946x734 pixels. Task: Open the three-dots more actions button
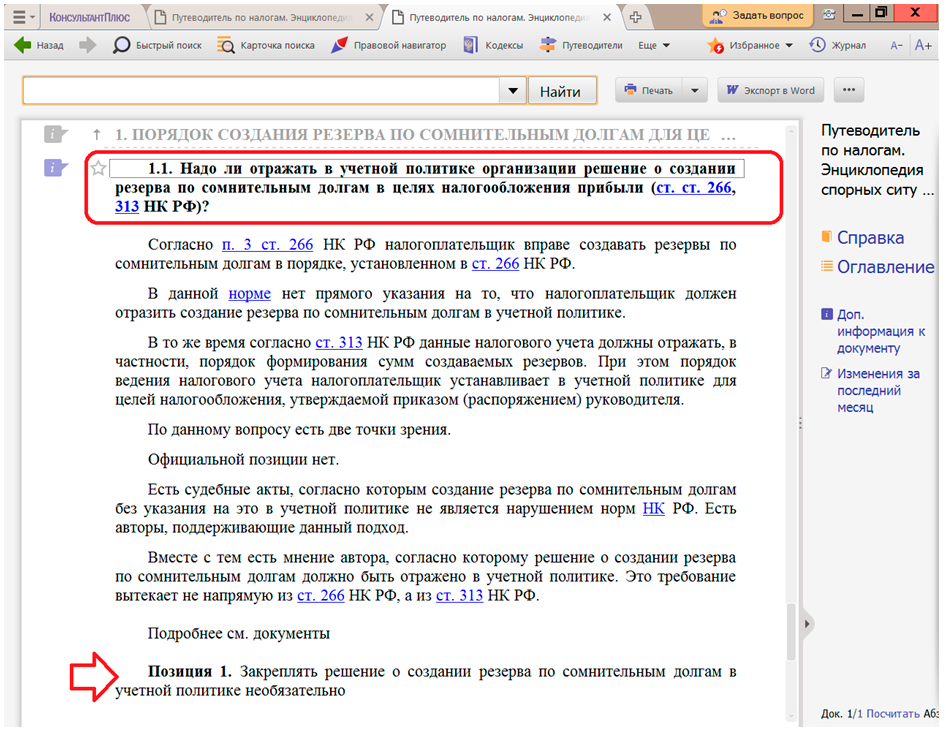[849, 90]
